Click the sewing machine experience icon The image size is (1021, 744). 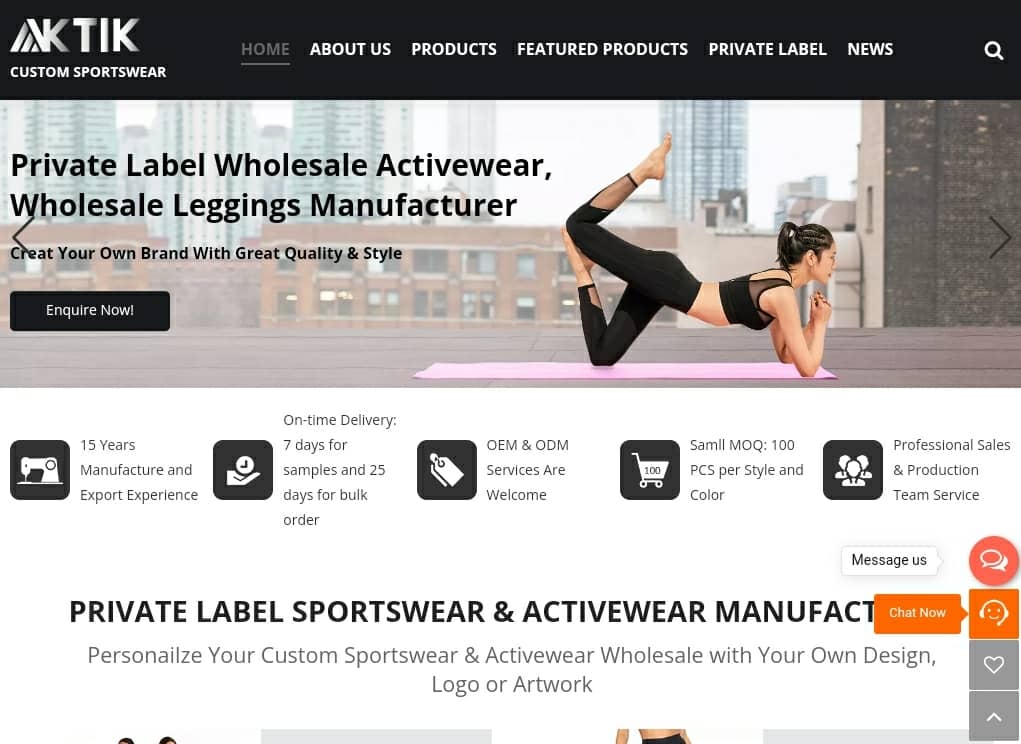coord(40,470)
